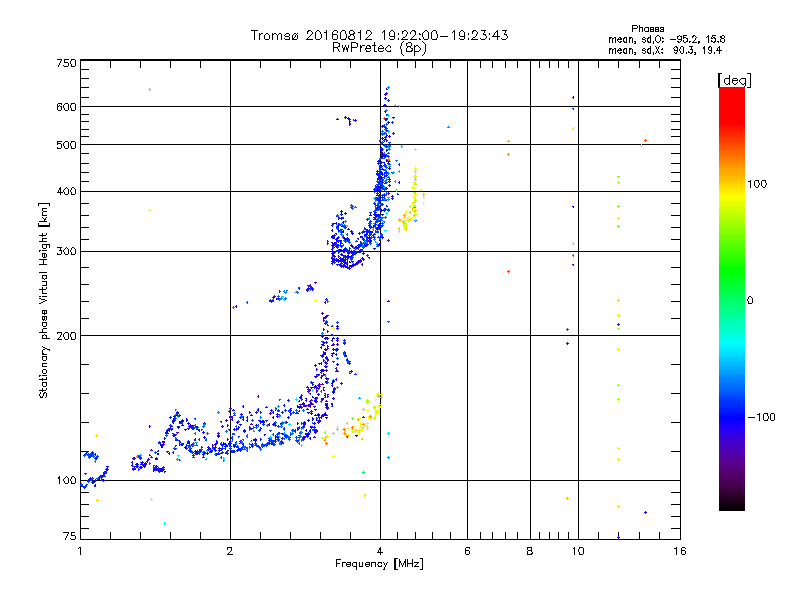Click y-axis tick label '600'
The image size is (800, 600).
tap(66, 107)
